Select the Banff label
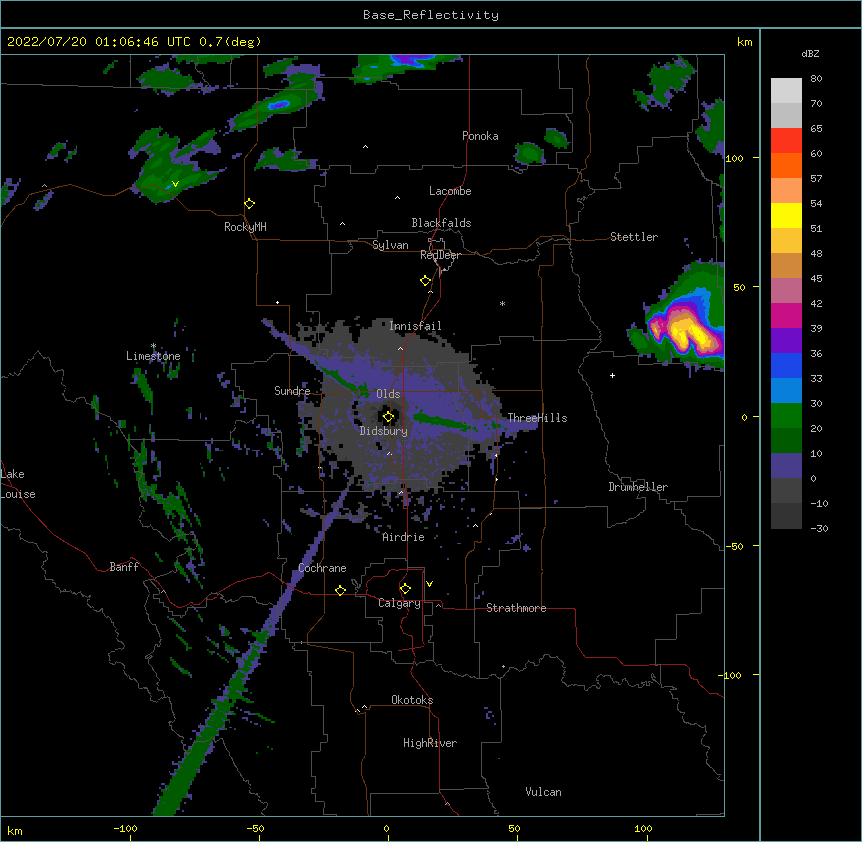The image size is (862, 842). [x=124, y=567]
